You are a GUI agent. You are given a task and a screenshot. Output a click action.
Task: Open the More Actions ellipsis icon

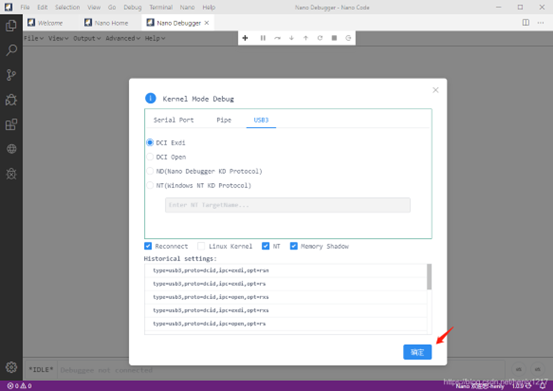540,23
